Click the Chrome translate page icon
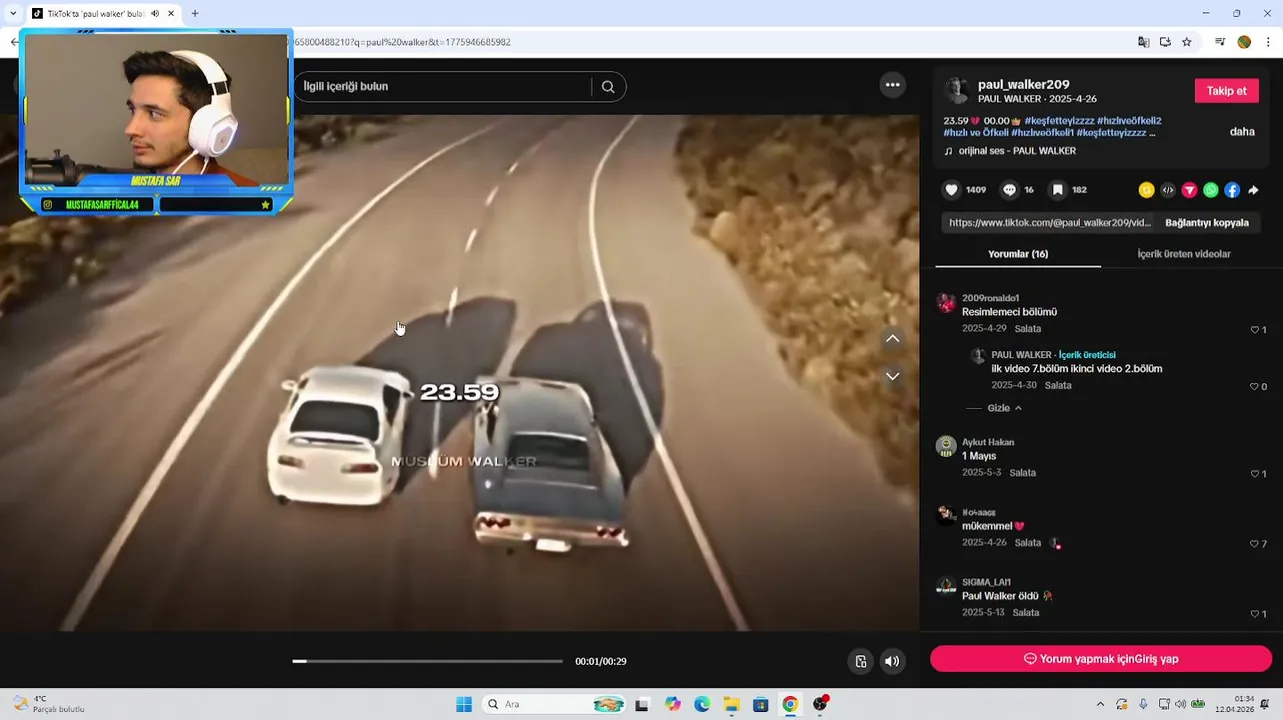This screenshot has height=720, width=1283. point(1144,42)
